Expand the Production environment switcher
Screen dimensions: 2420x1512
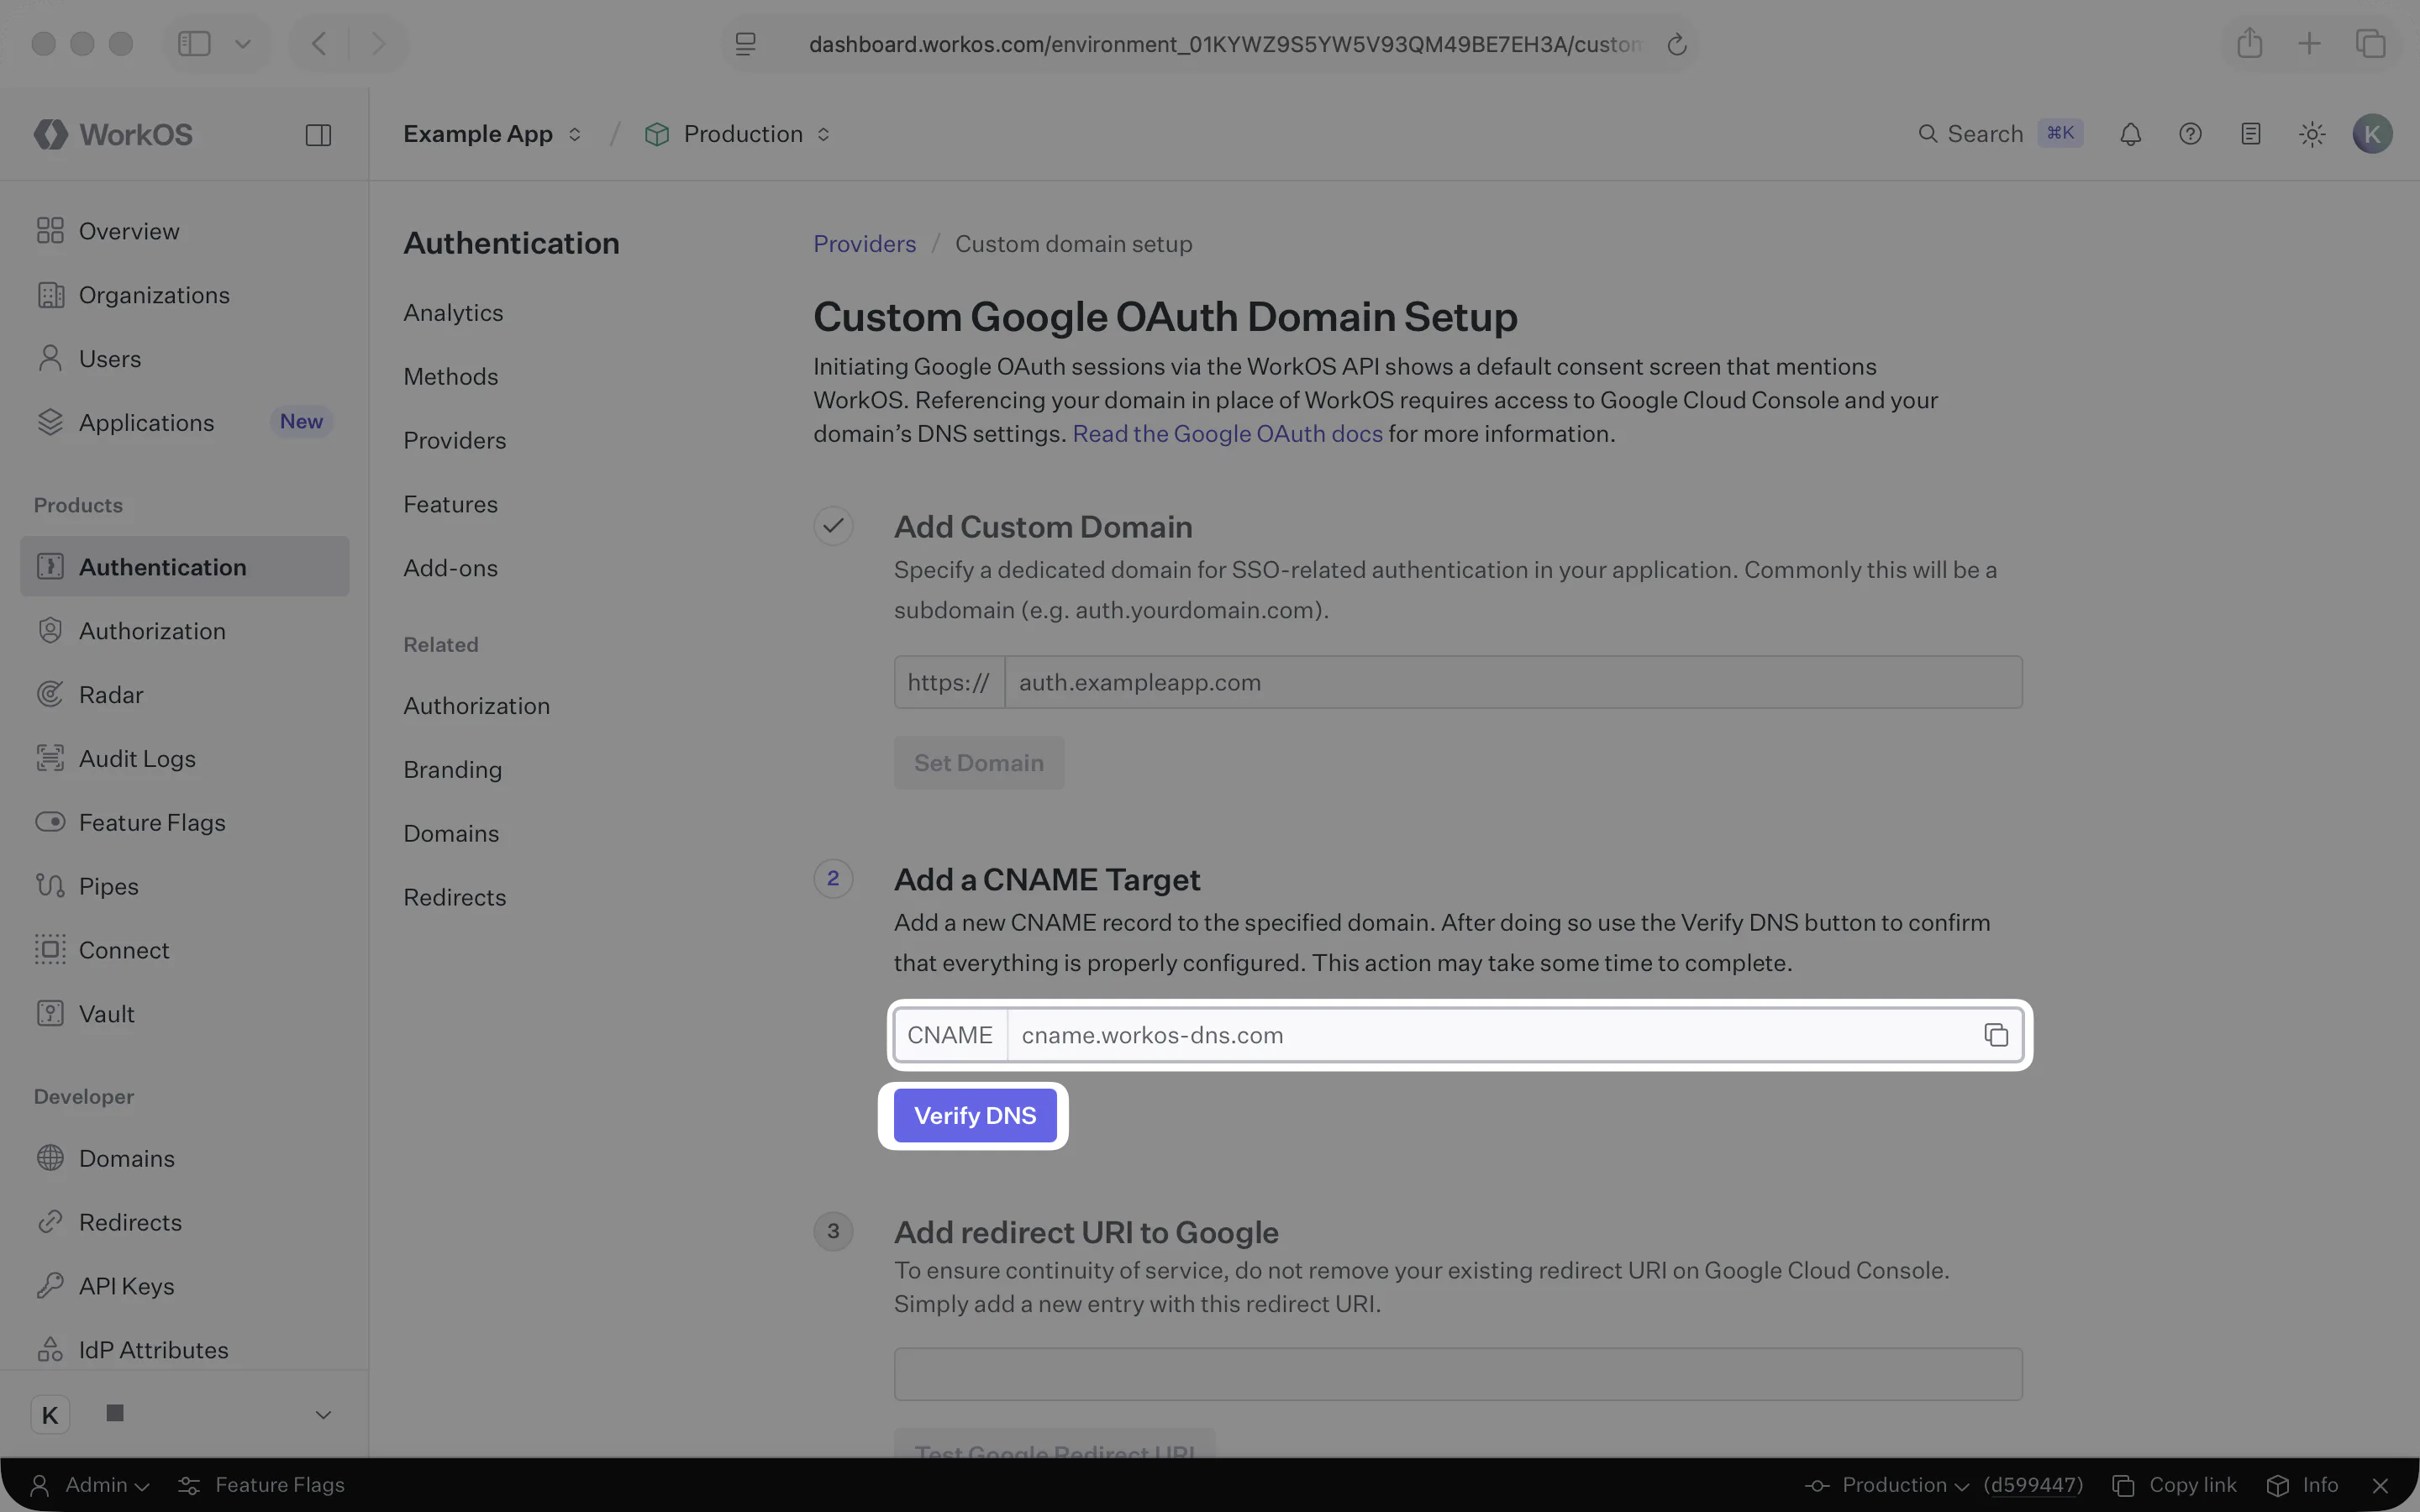738,134
